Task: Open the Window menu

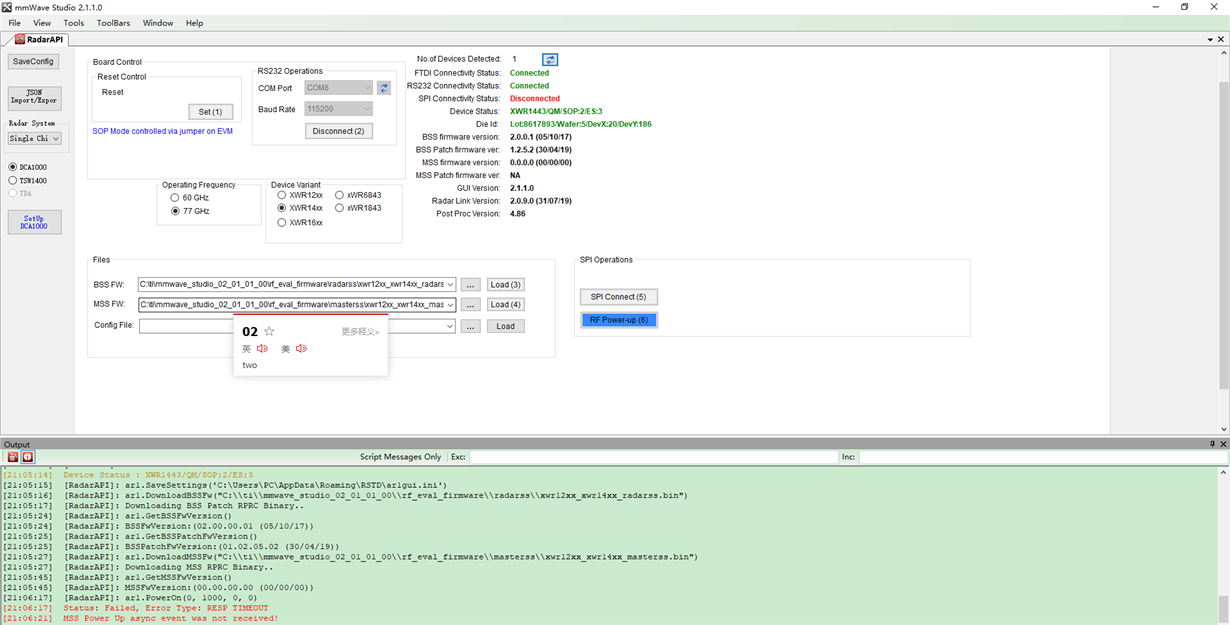Action: coord(158,23)
